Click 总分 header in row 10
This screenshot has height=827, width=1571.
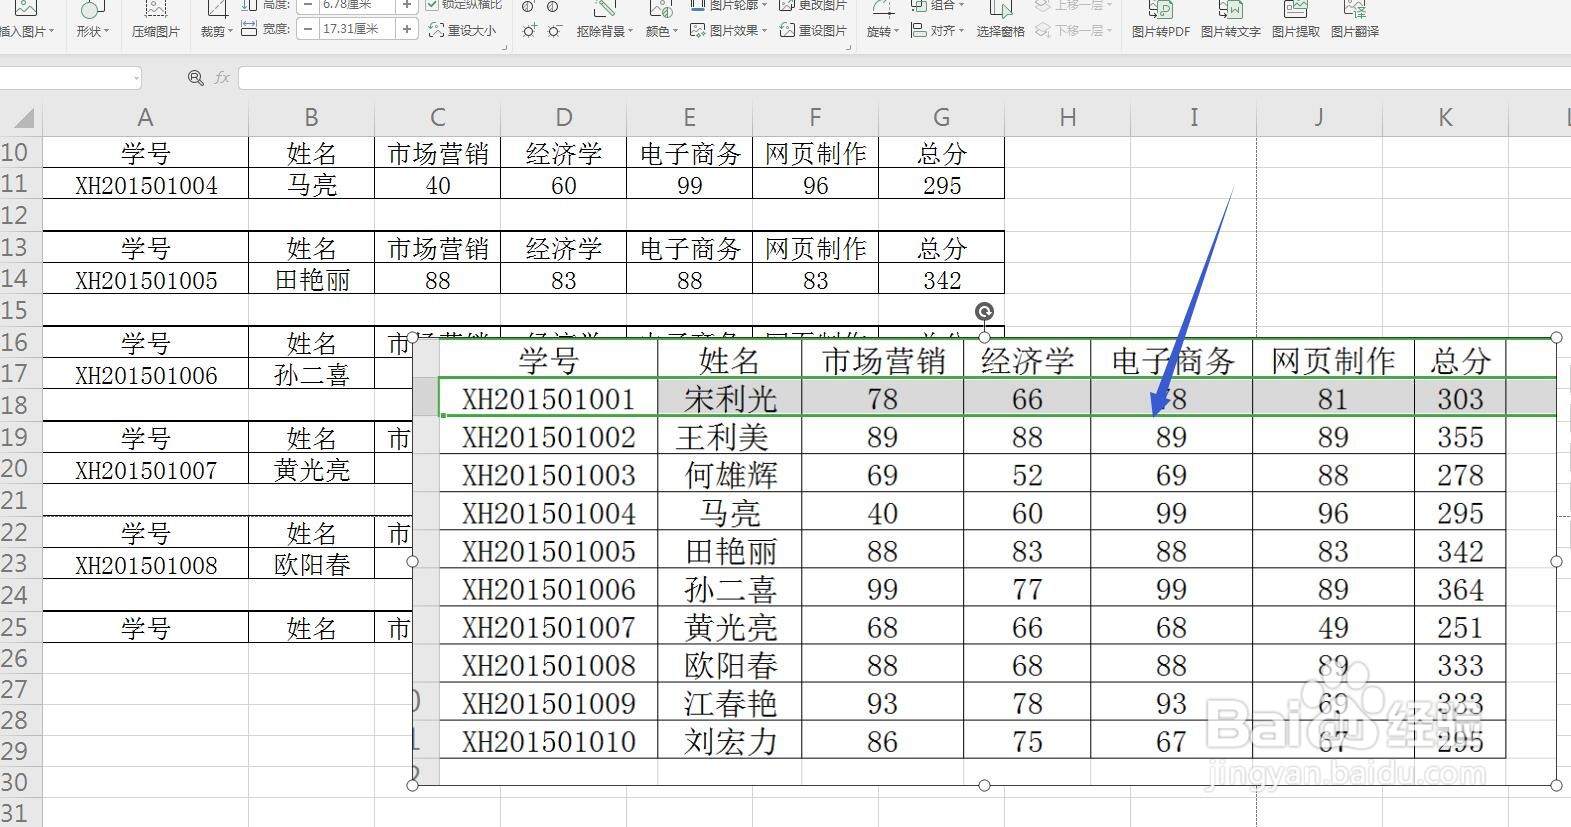pyautogui.click(x=942, y=153)
